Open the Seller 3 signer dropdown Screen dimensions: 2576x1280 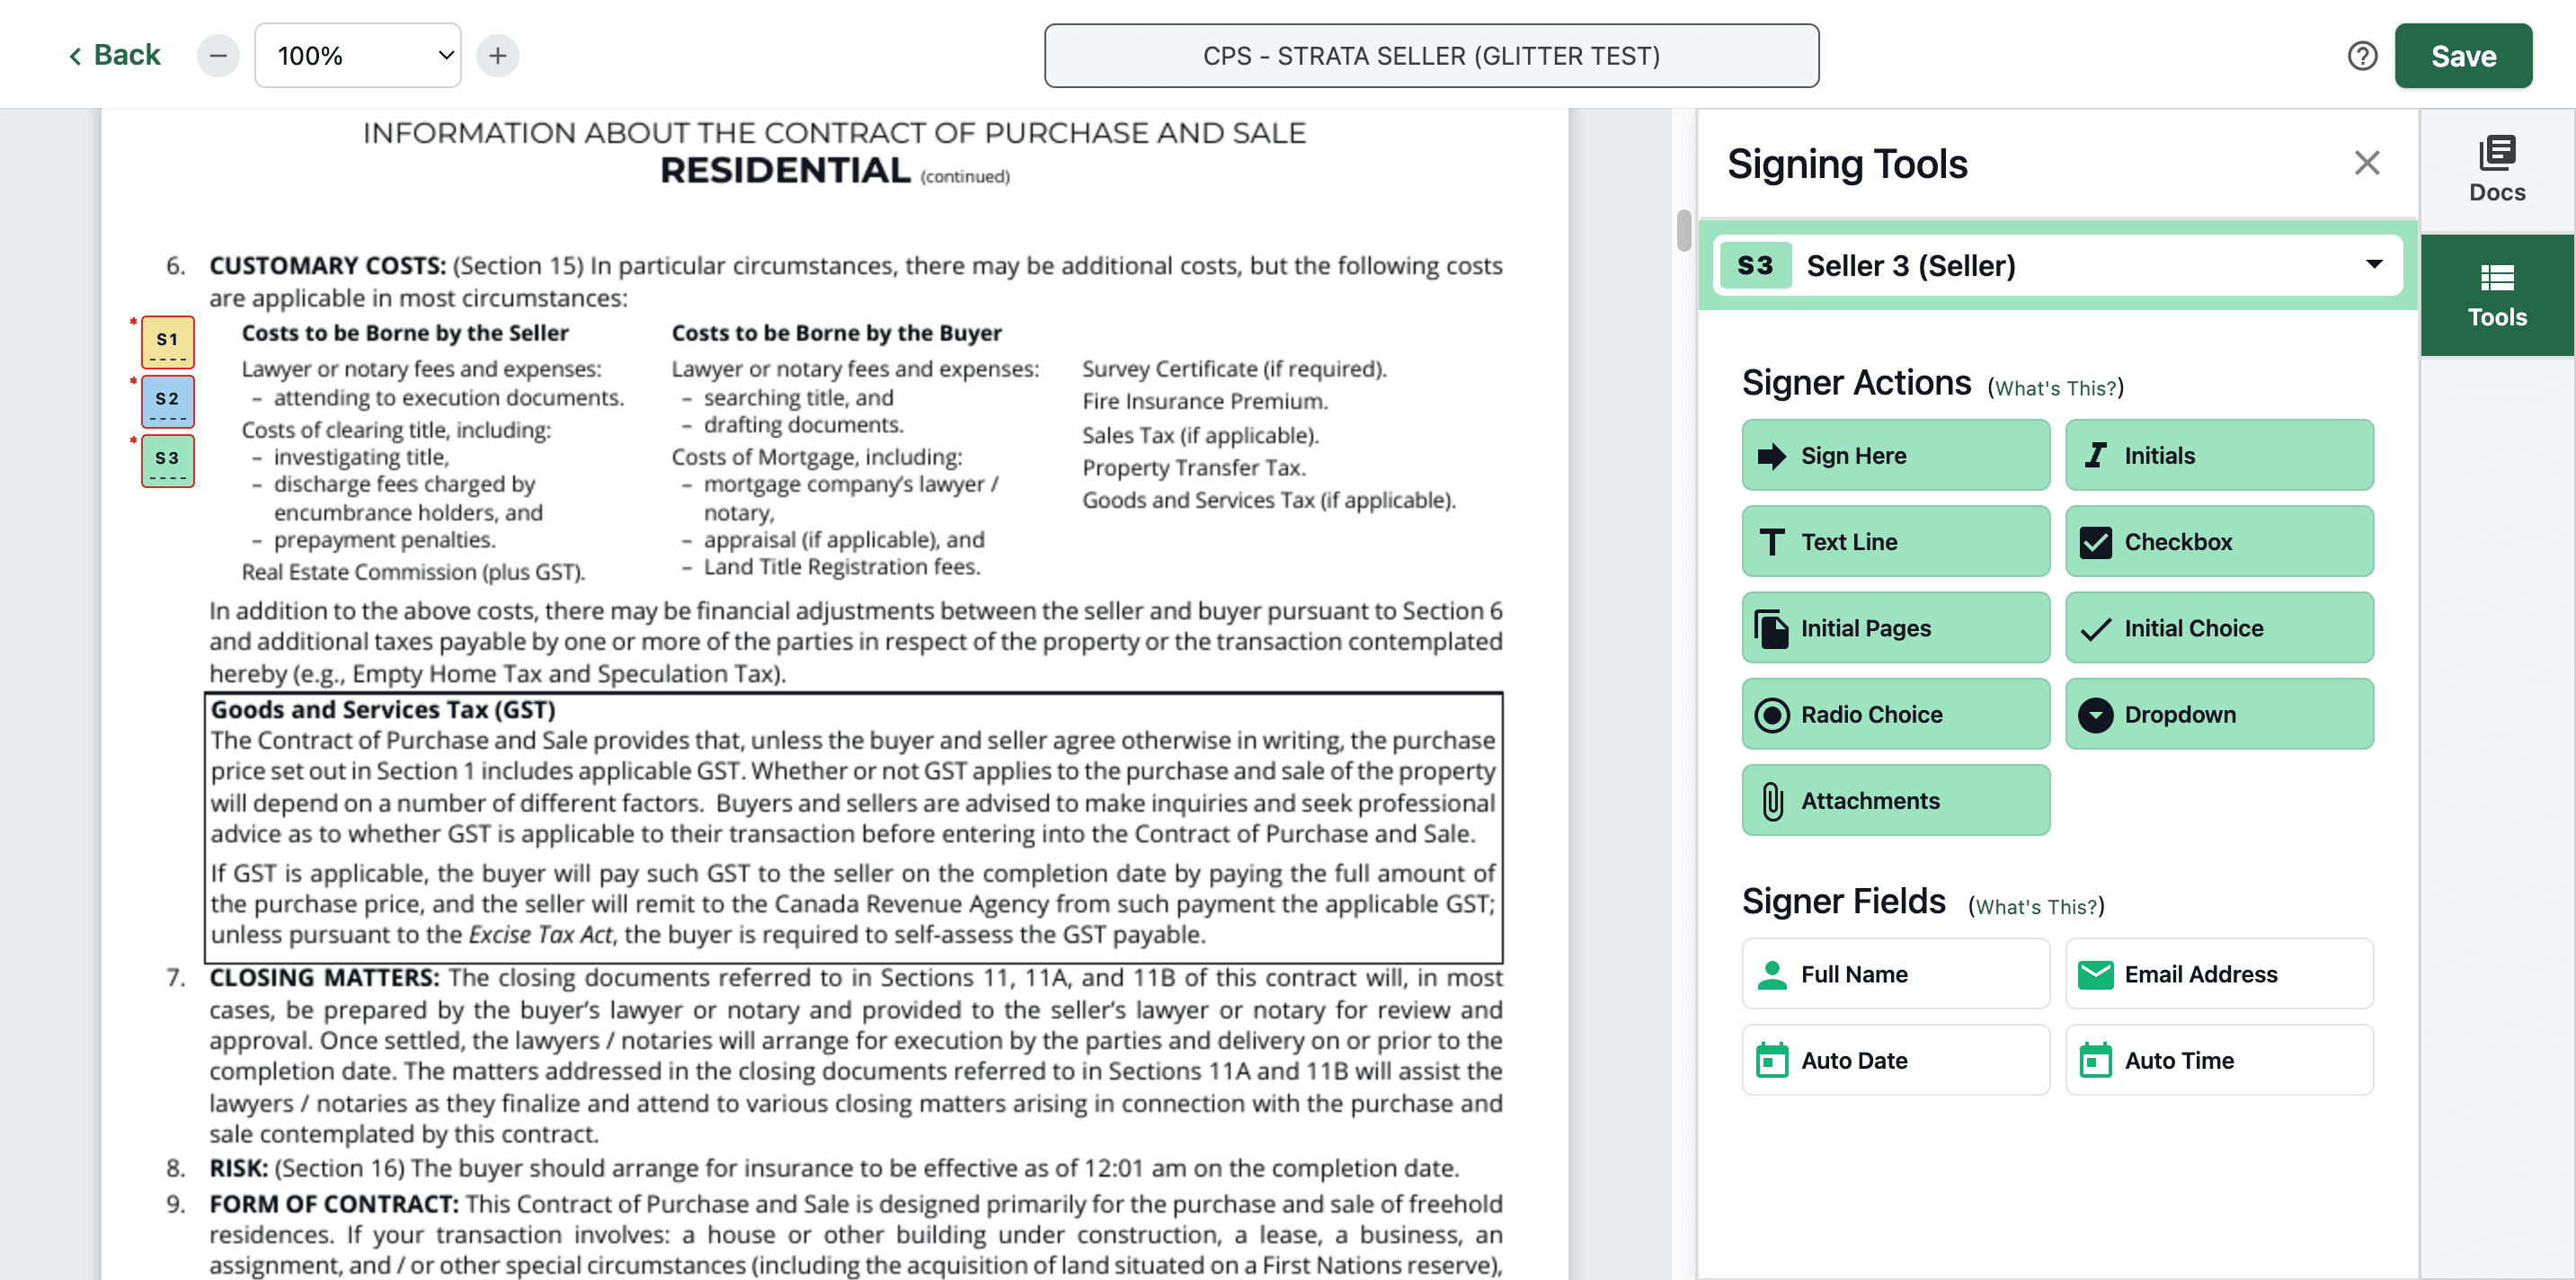click(x=2057, y=265)
